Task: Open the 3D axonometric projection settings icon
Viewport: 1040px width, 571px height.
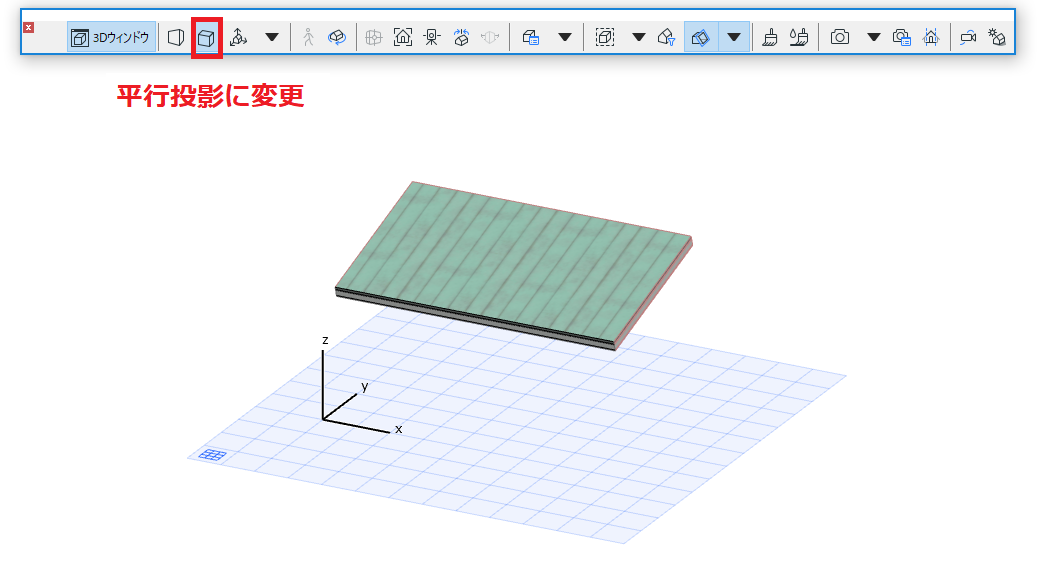Action: 239,37
